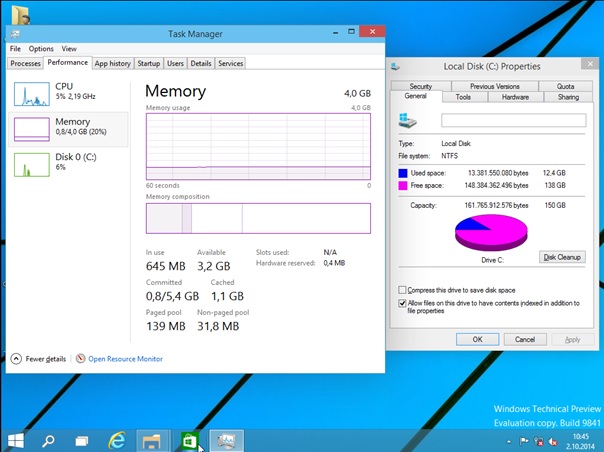Launch Internet Explorer from the taskbar
This screenshot has width=604, height=452.
(117, 440)
